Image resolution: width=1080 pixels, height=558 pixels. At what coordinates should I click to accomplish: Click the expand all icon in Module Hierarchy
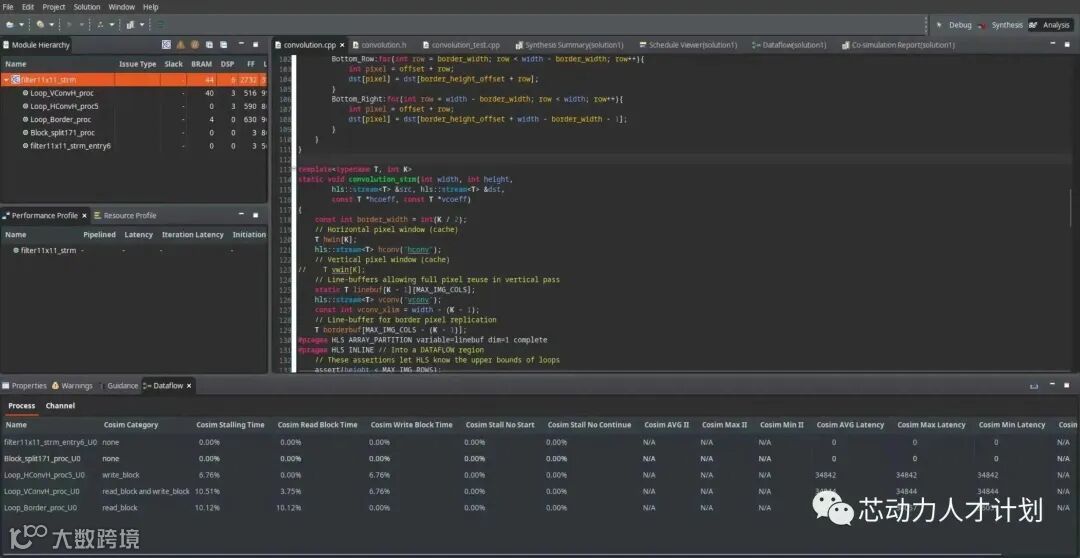coord(209,45)
